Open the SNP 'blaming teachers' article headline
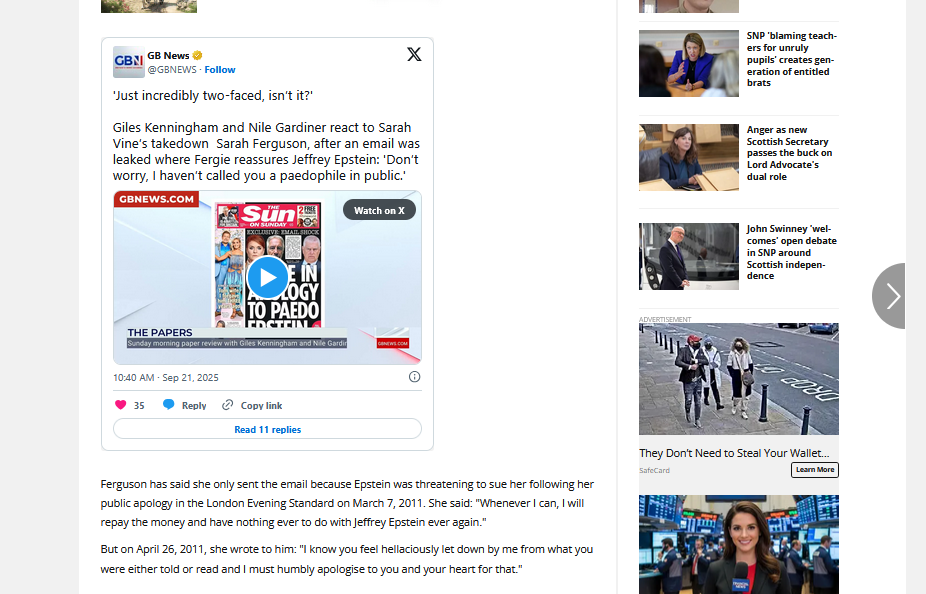926x594 pixels. (x=791, y=59)
